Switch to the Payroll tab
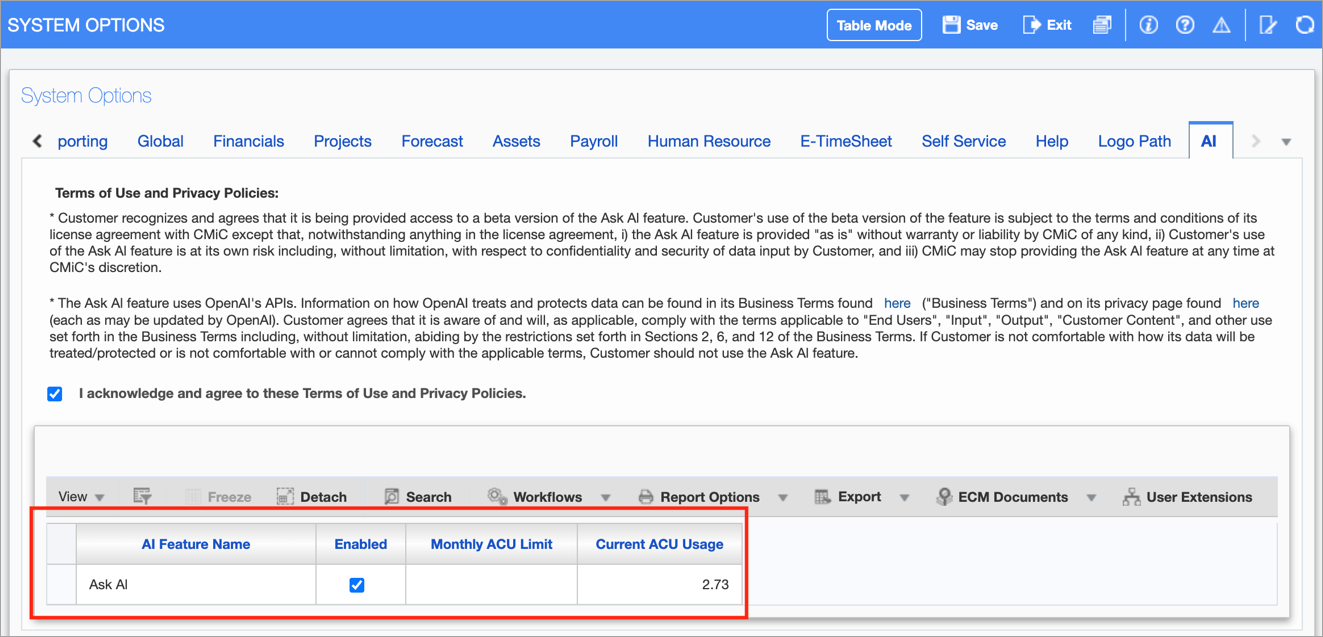1323x637 pixels. tap(594, 141)
